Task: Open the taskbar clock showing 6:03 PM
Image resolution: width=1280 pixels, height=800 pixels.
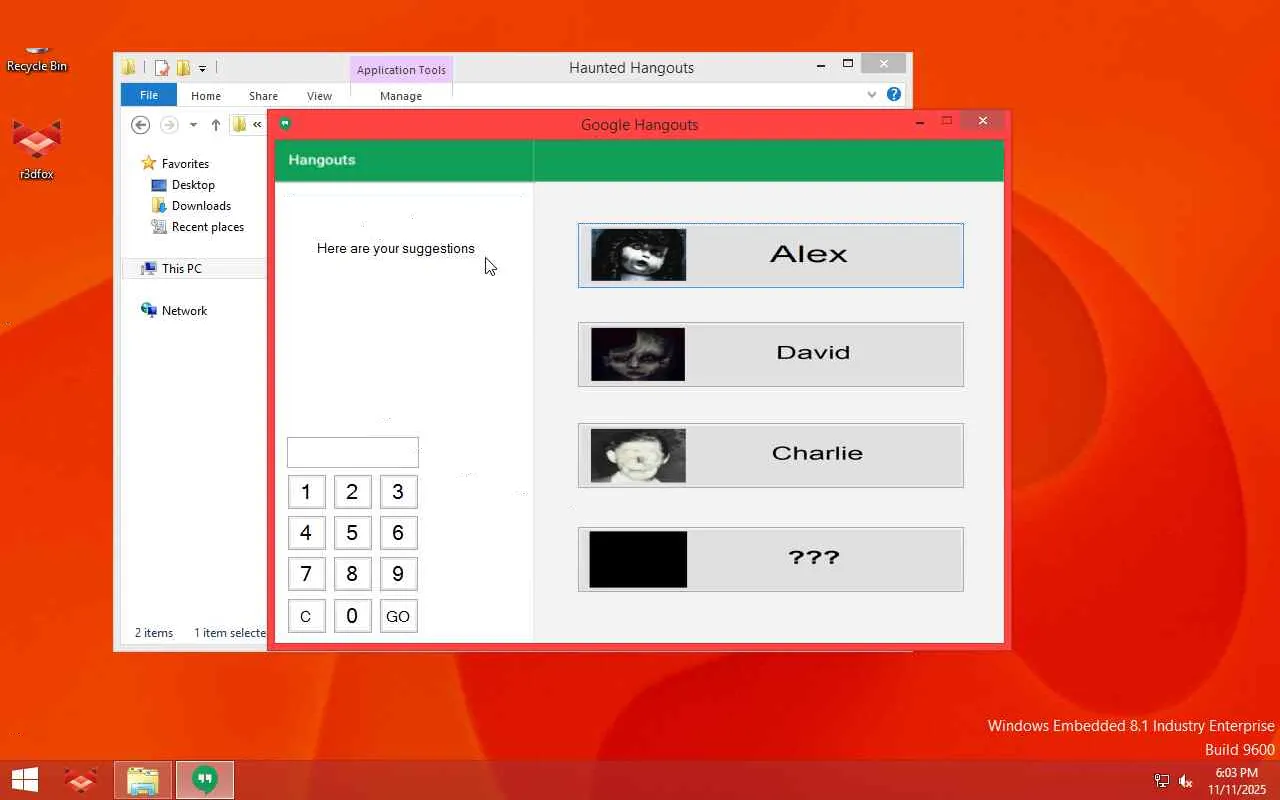Action: click(1236, 781)
